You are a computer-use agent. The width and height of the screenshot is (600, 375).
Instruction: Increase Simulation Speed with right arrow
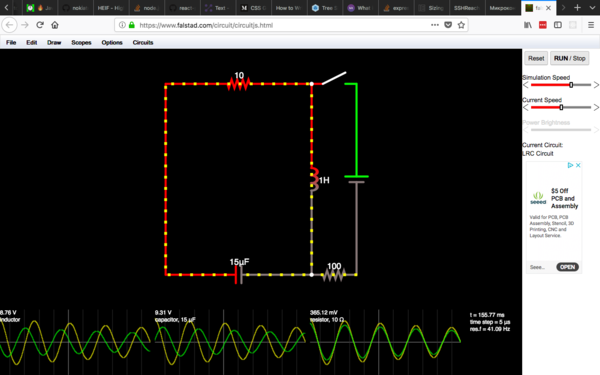pos(596,85)
